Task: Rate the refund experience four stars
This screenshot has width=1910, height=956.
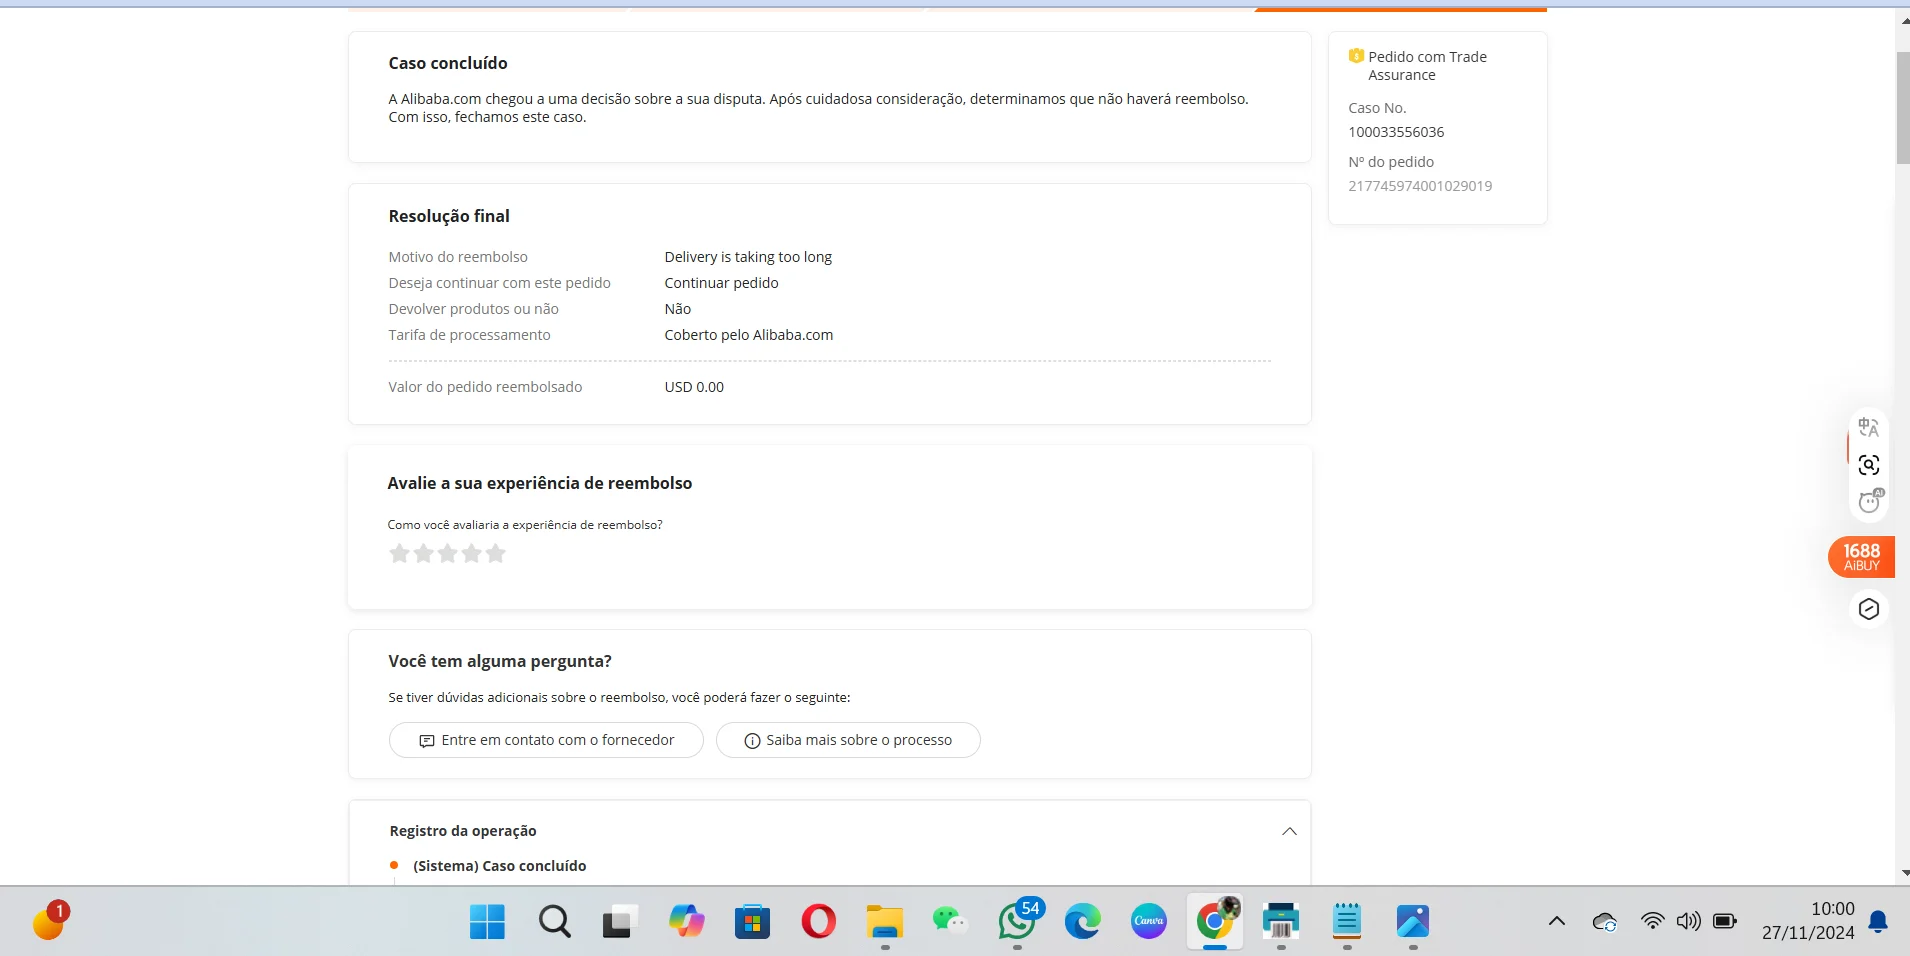Action: pyautogui.click(x=471, y=553)
